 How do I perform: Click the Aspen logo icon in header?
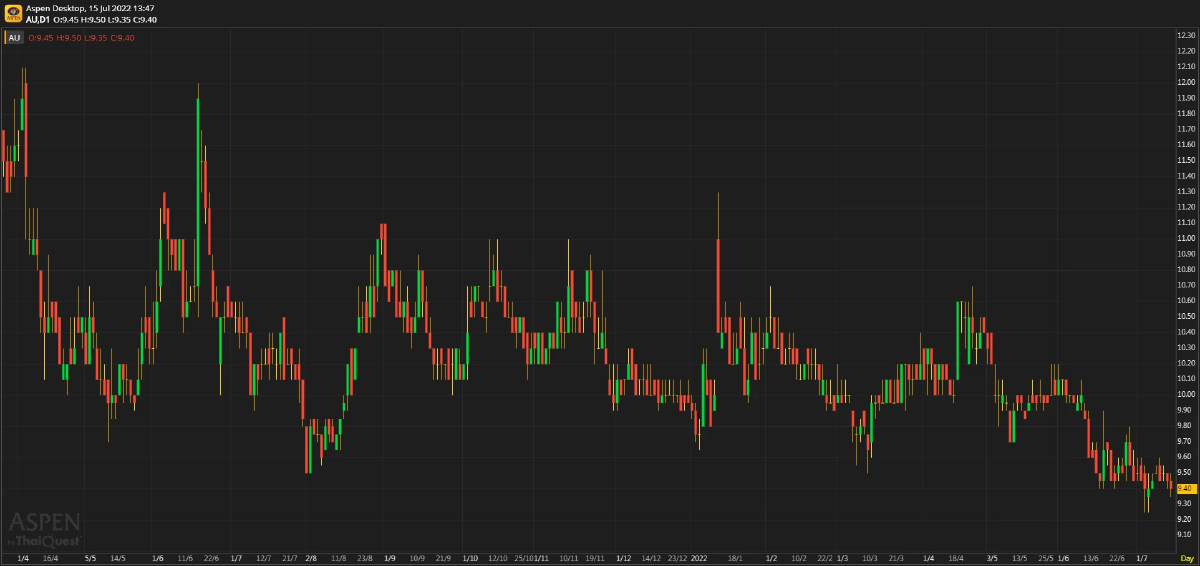[x=13, y=13]
